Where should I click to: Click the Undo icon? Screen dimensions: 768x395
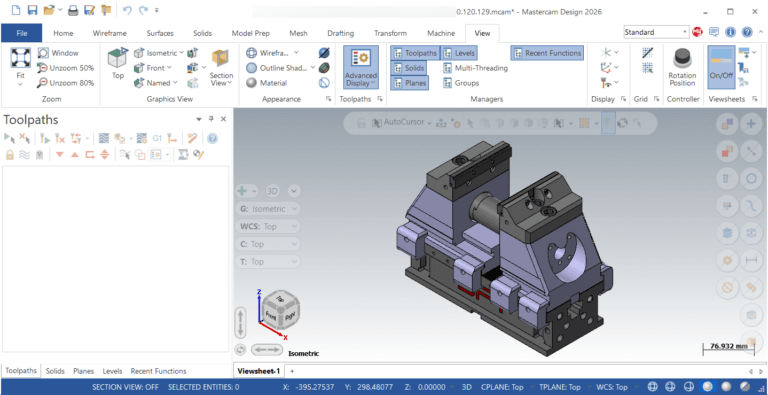[127, 10]
